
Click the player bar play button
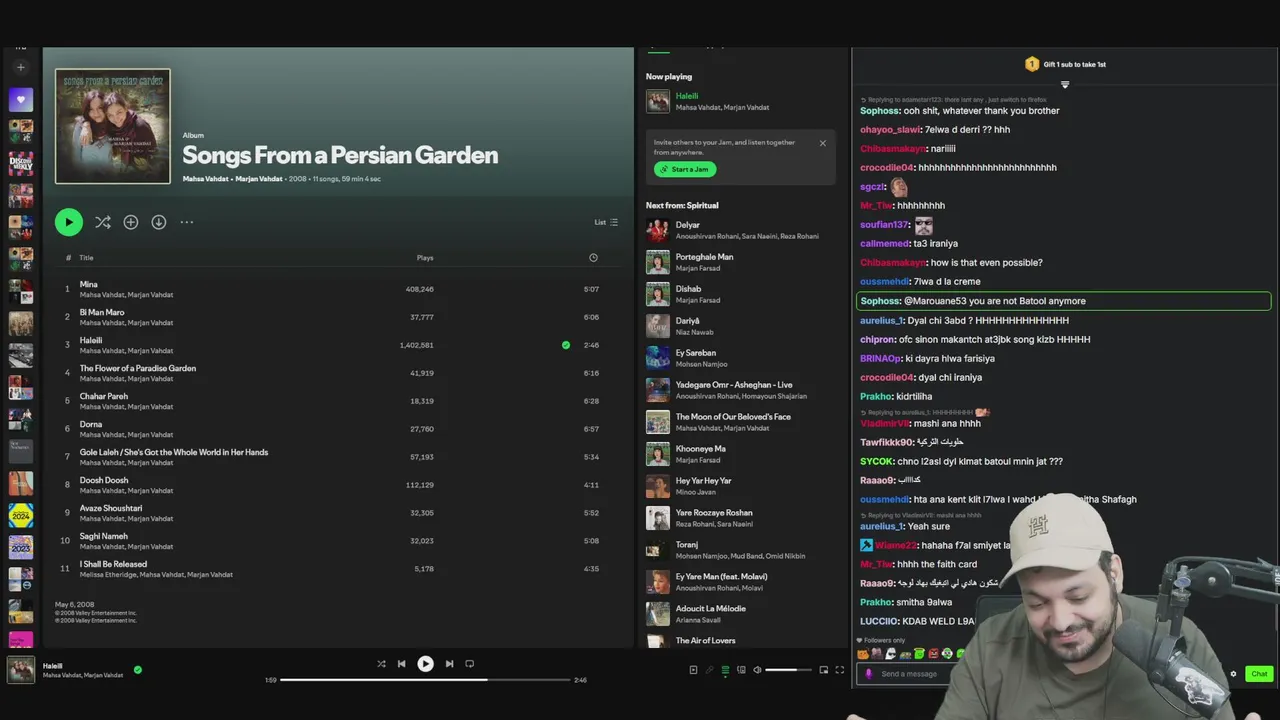(425, 664)
